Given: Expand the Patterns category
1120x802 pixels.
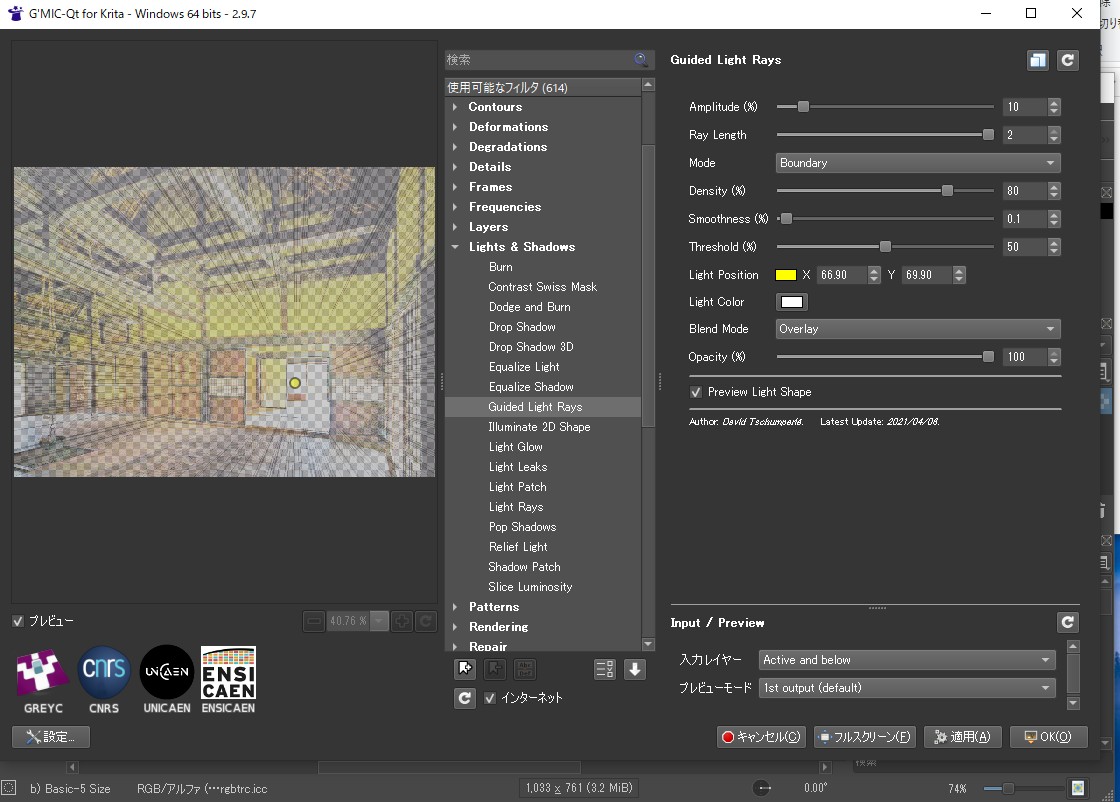Looking at the screenshot, I should [x=455, y=606].
